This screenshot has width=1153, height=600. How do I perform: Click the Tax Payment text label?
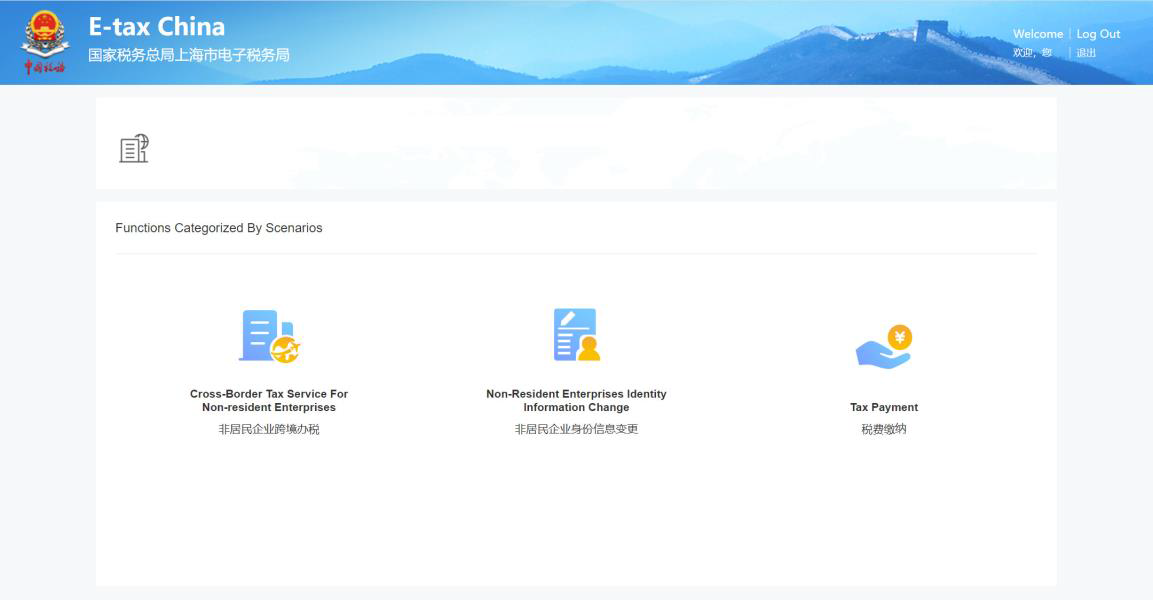pyautogui.click(x=884, y=407)
